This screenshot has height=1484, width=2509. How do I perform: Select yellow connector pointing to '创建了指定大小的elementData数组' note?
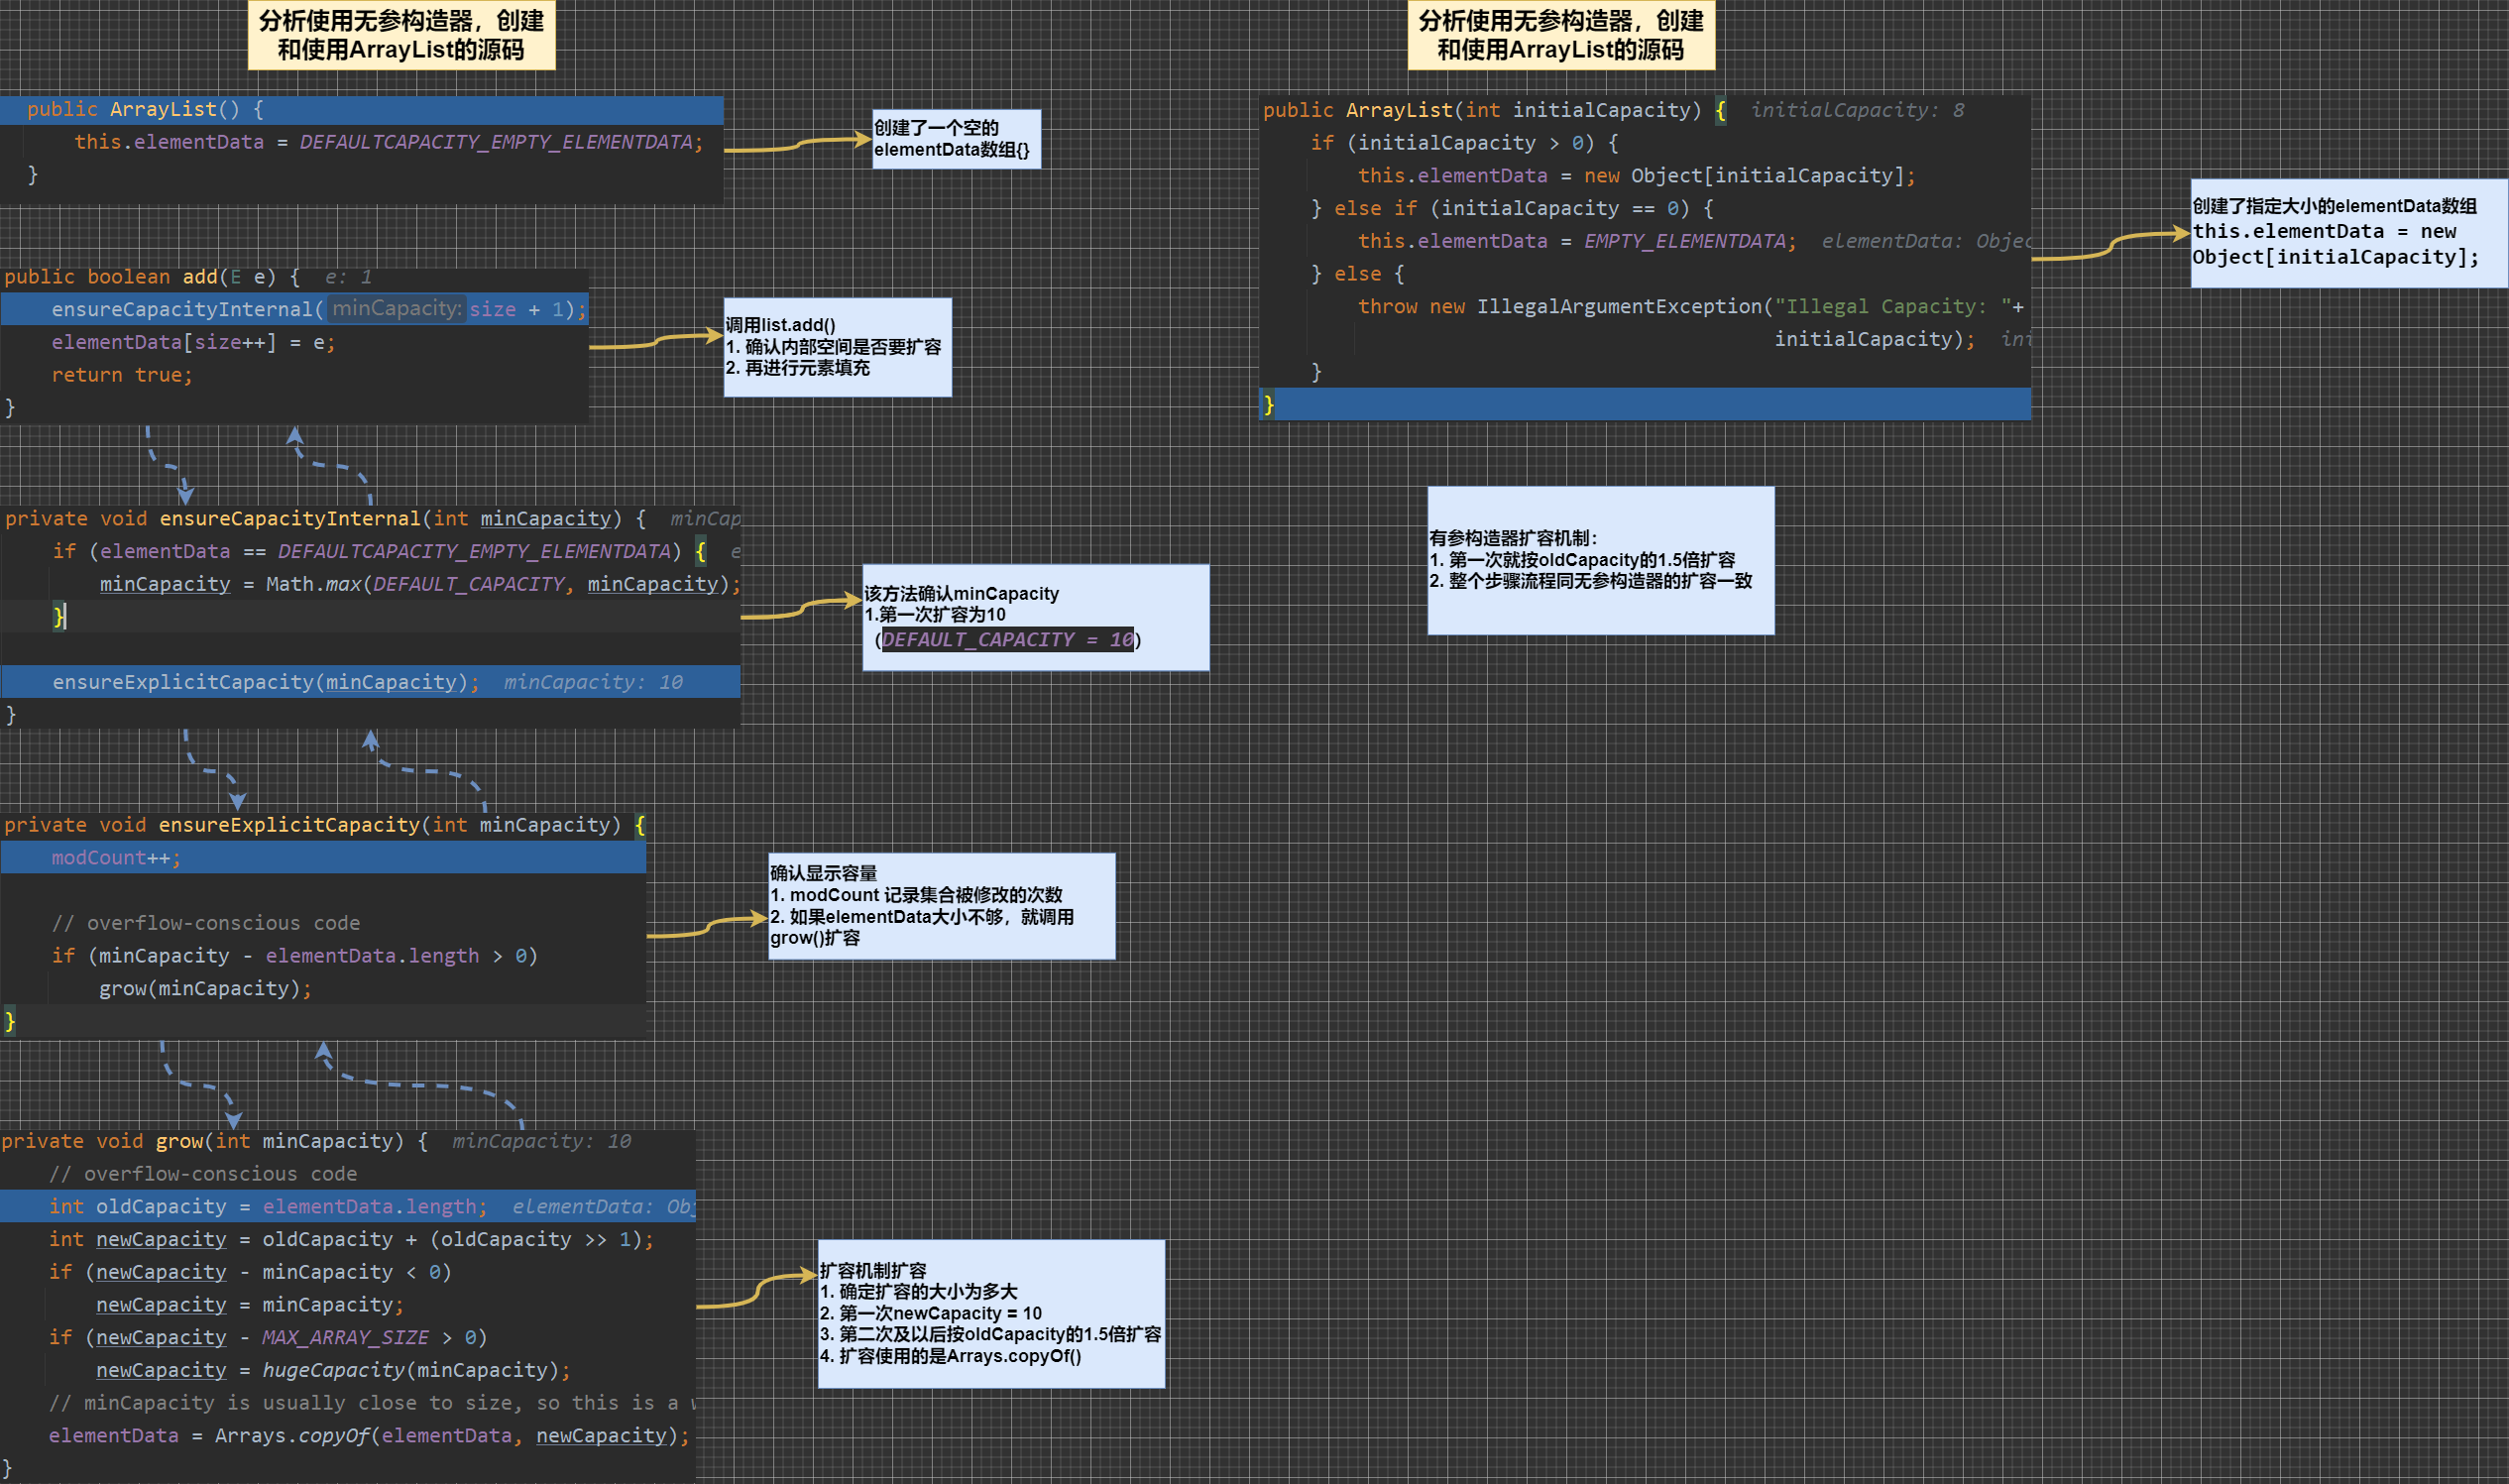pyautogui.click(x=2111, y=245)
